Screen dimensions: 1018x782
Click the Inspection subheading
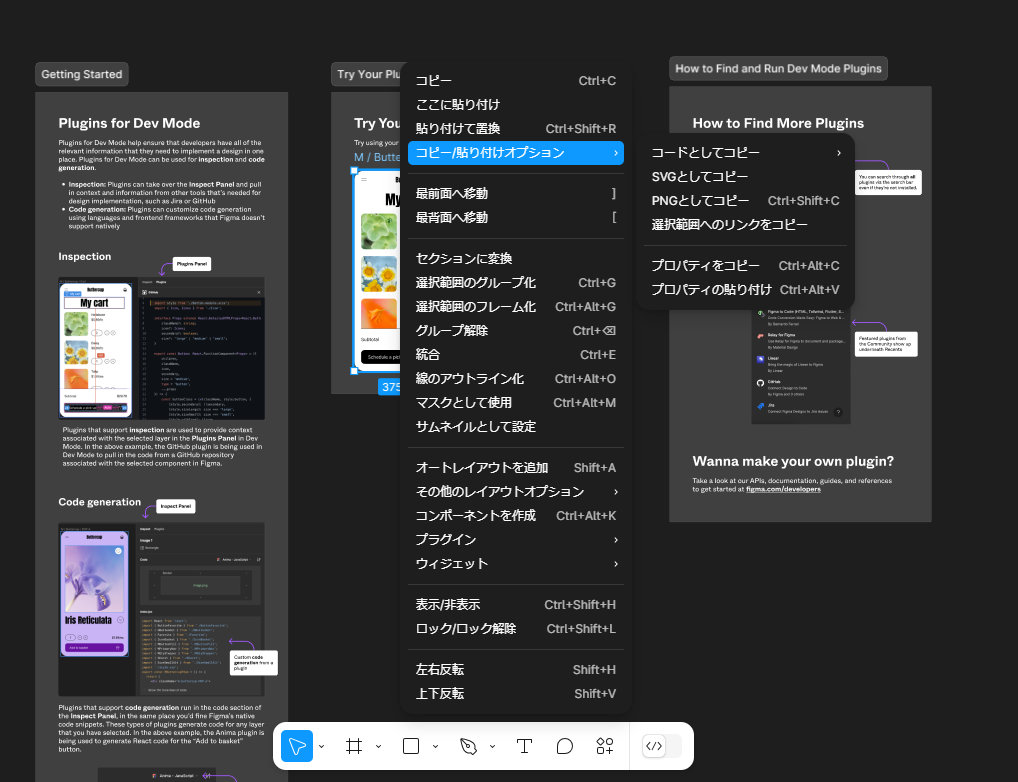(x=84, y=257)
